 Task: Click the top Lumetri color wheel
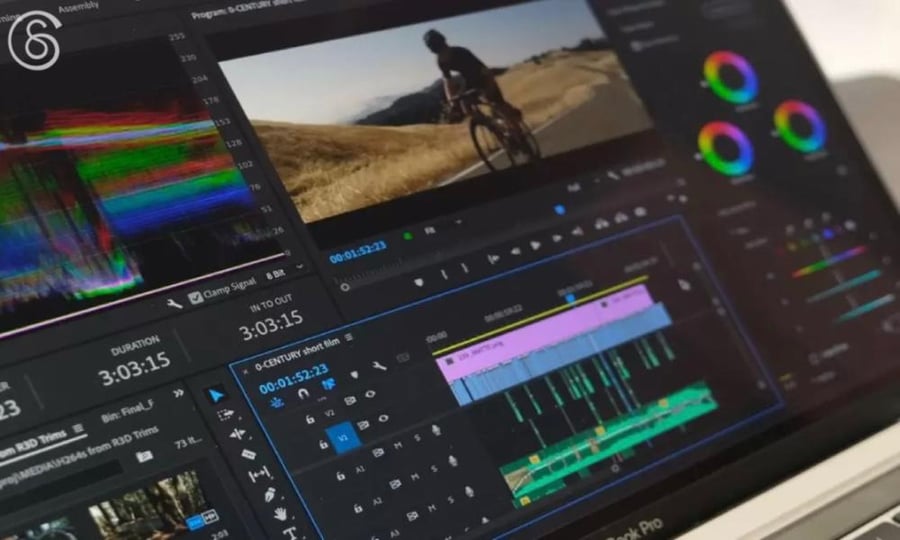(731, 77)
